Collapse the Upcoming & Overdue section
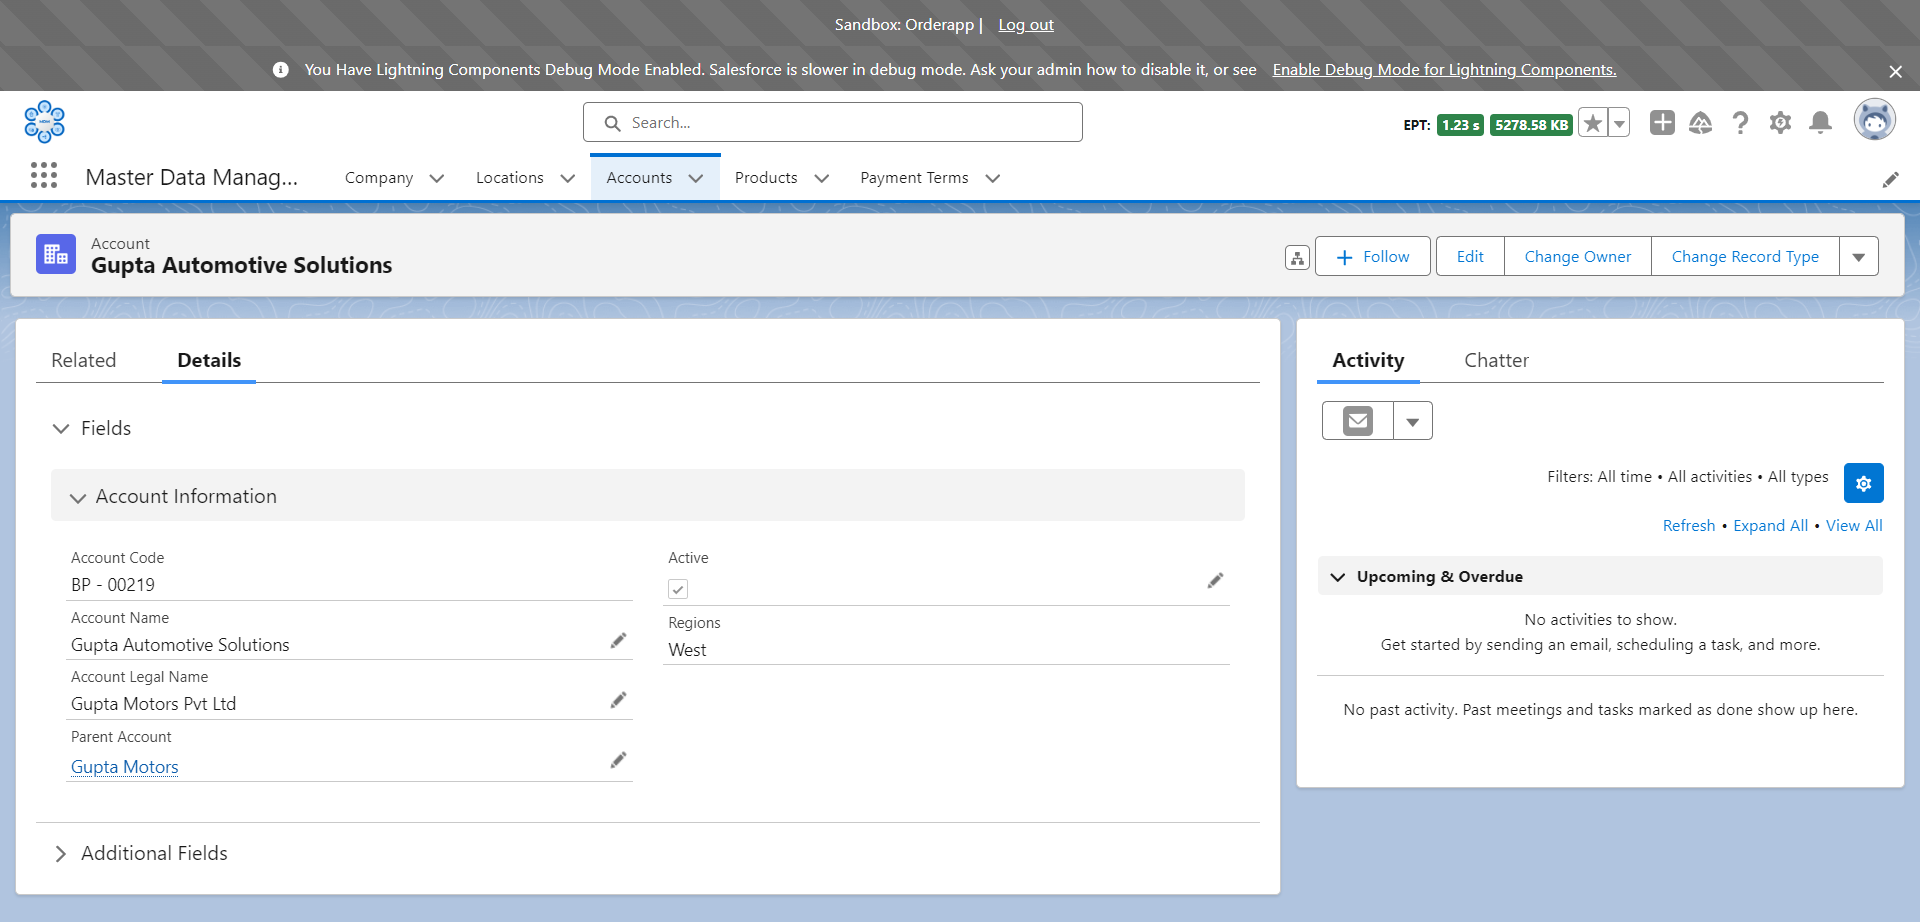This screenshot has width=1920, height=922. coord(1338,577)
